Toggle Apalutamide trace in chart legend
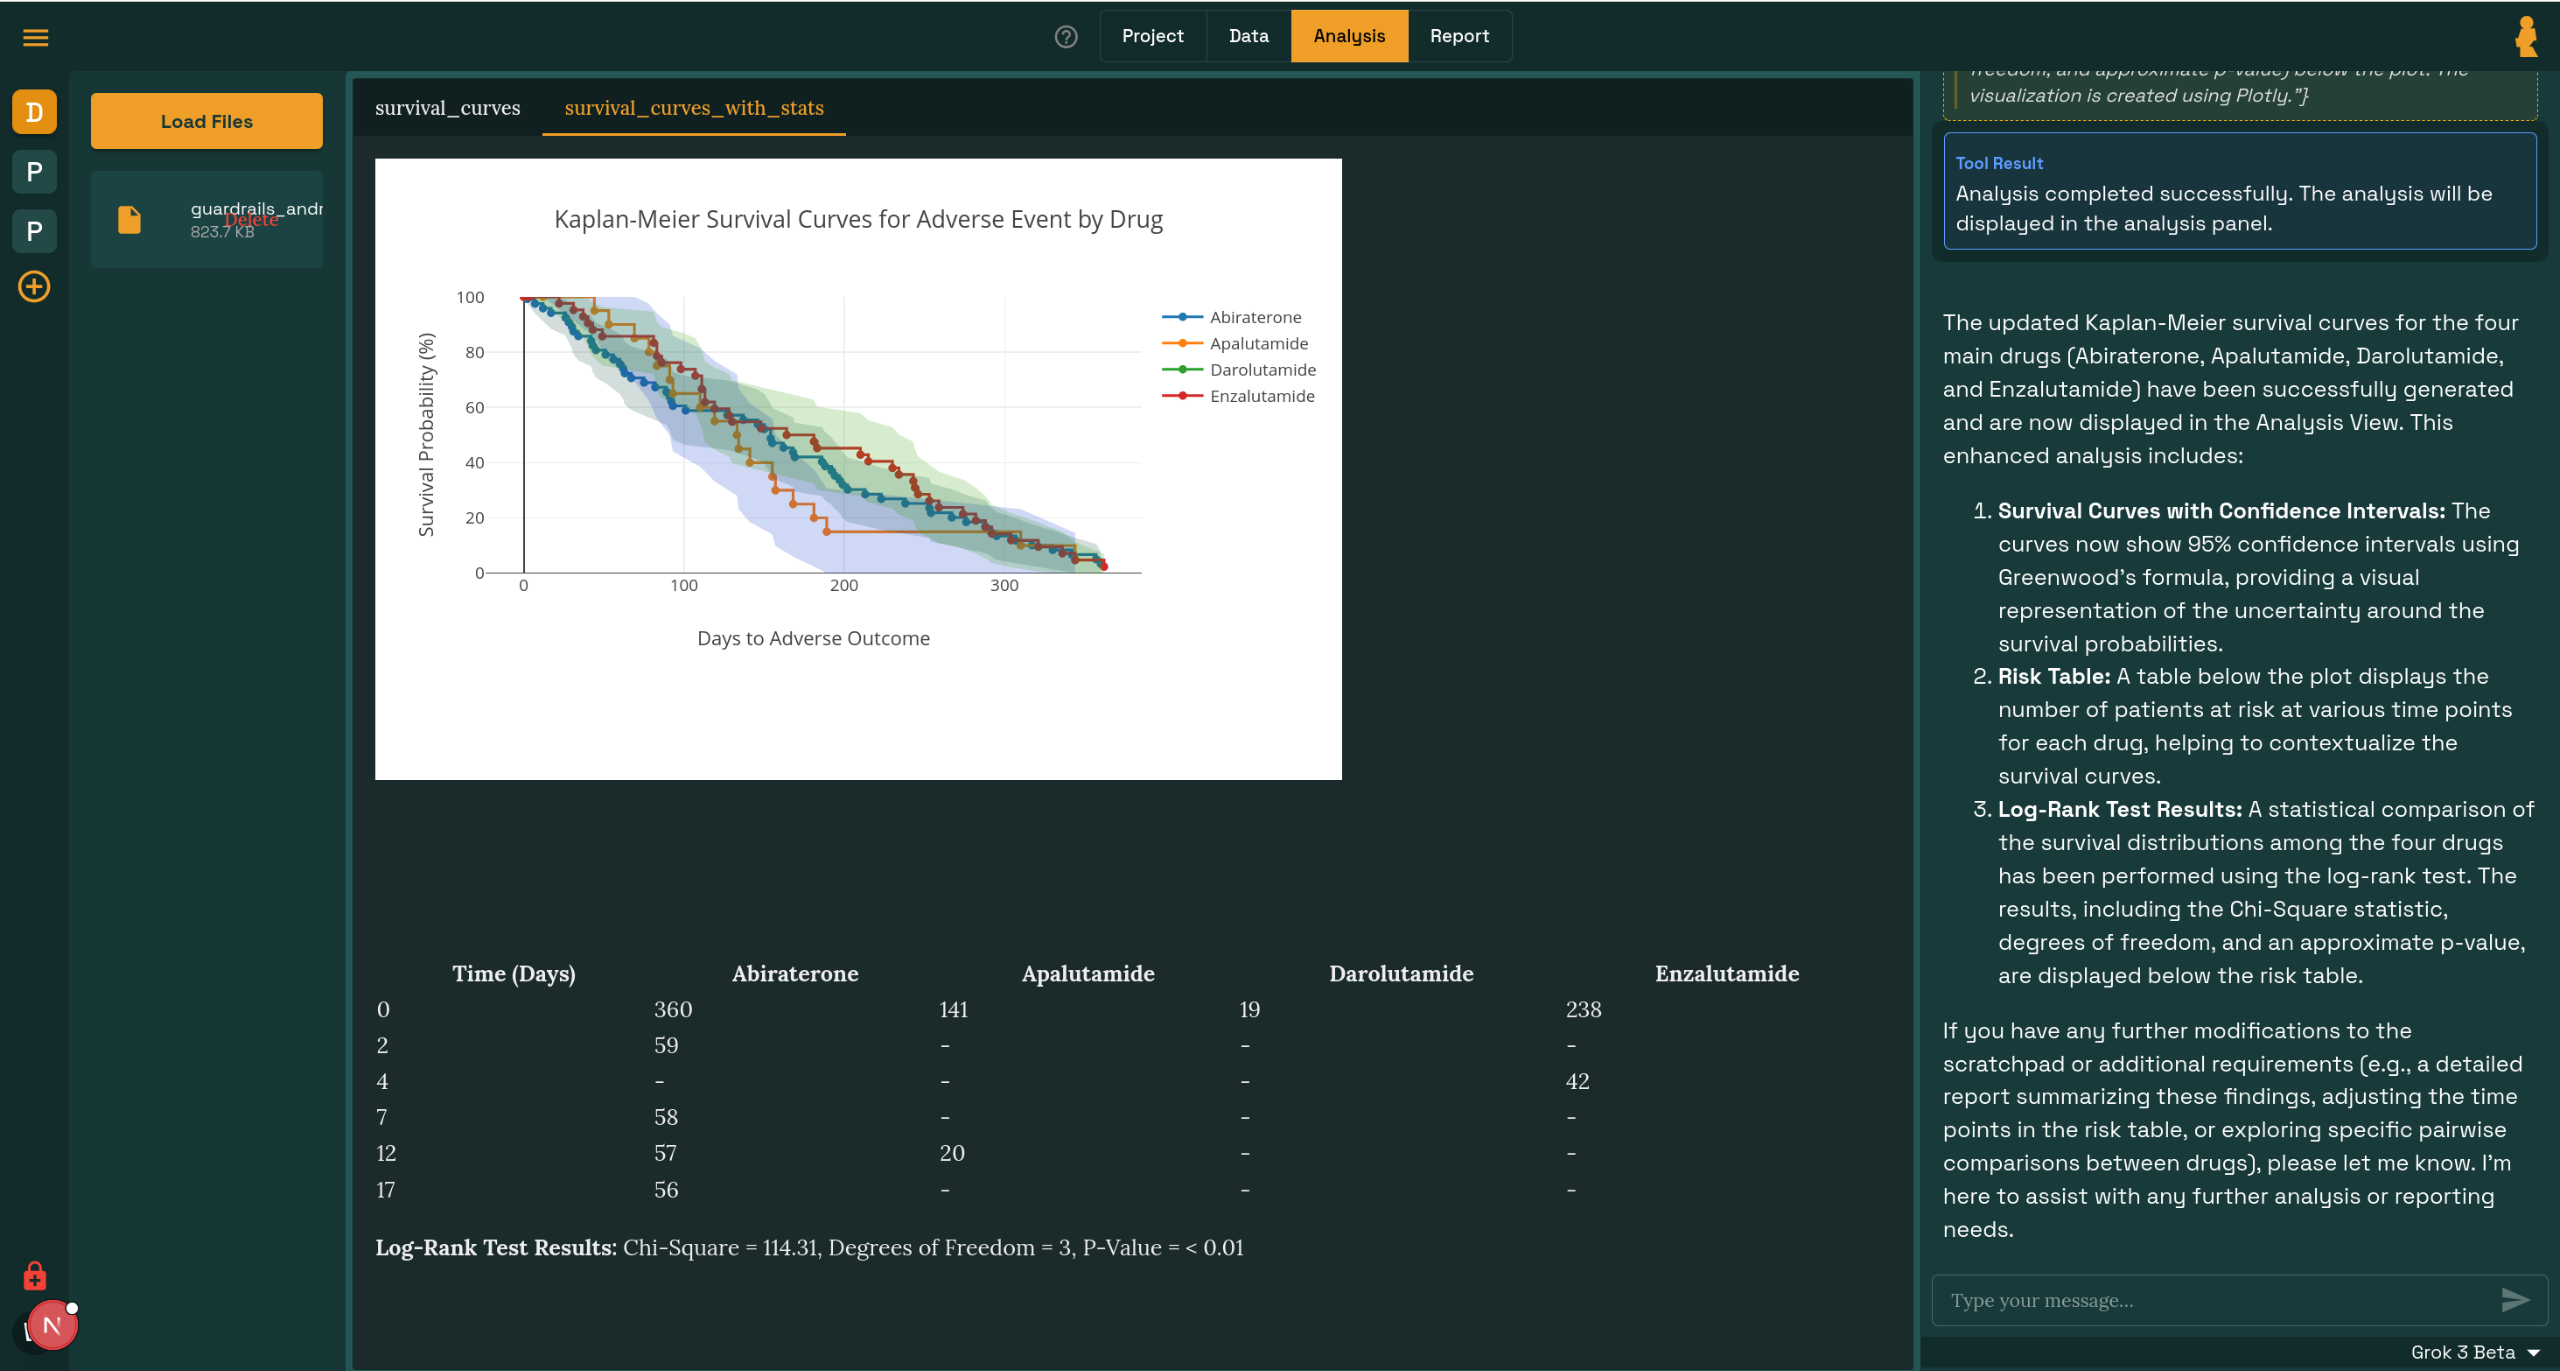 [x=1258, y=343]
